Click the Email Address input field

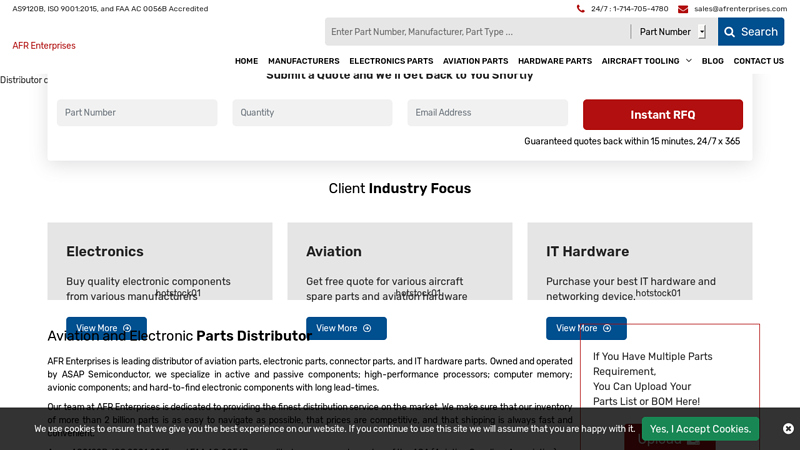coord(487,113)
